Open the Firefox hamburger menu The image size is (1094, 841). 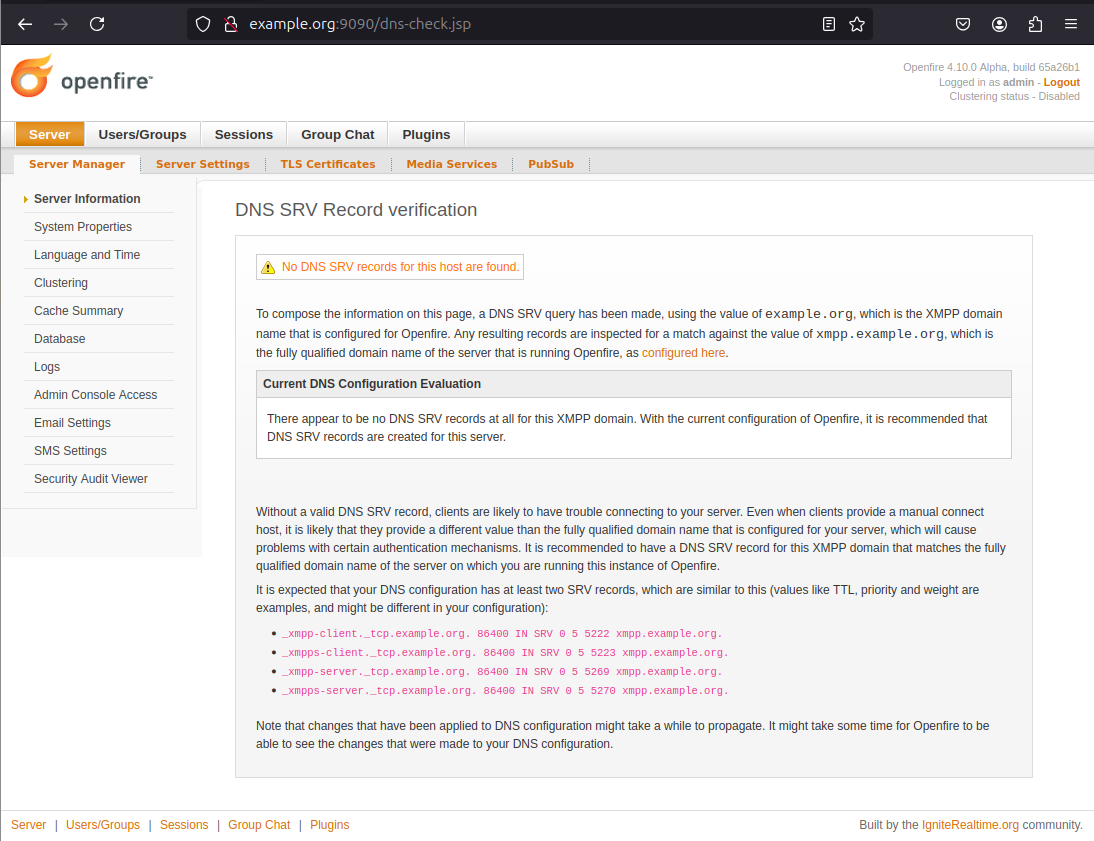pyautogui.click(x=1071, y=23)
